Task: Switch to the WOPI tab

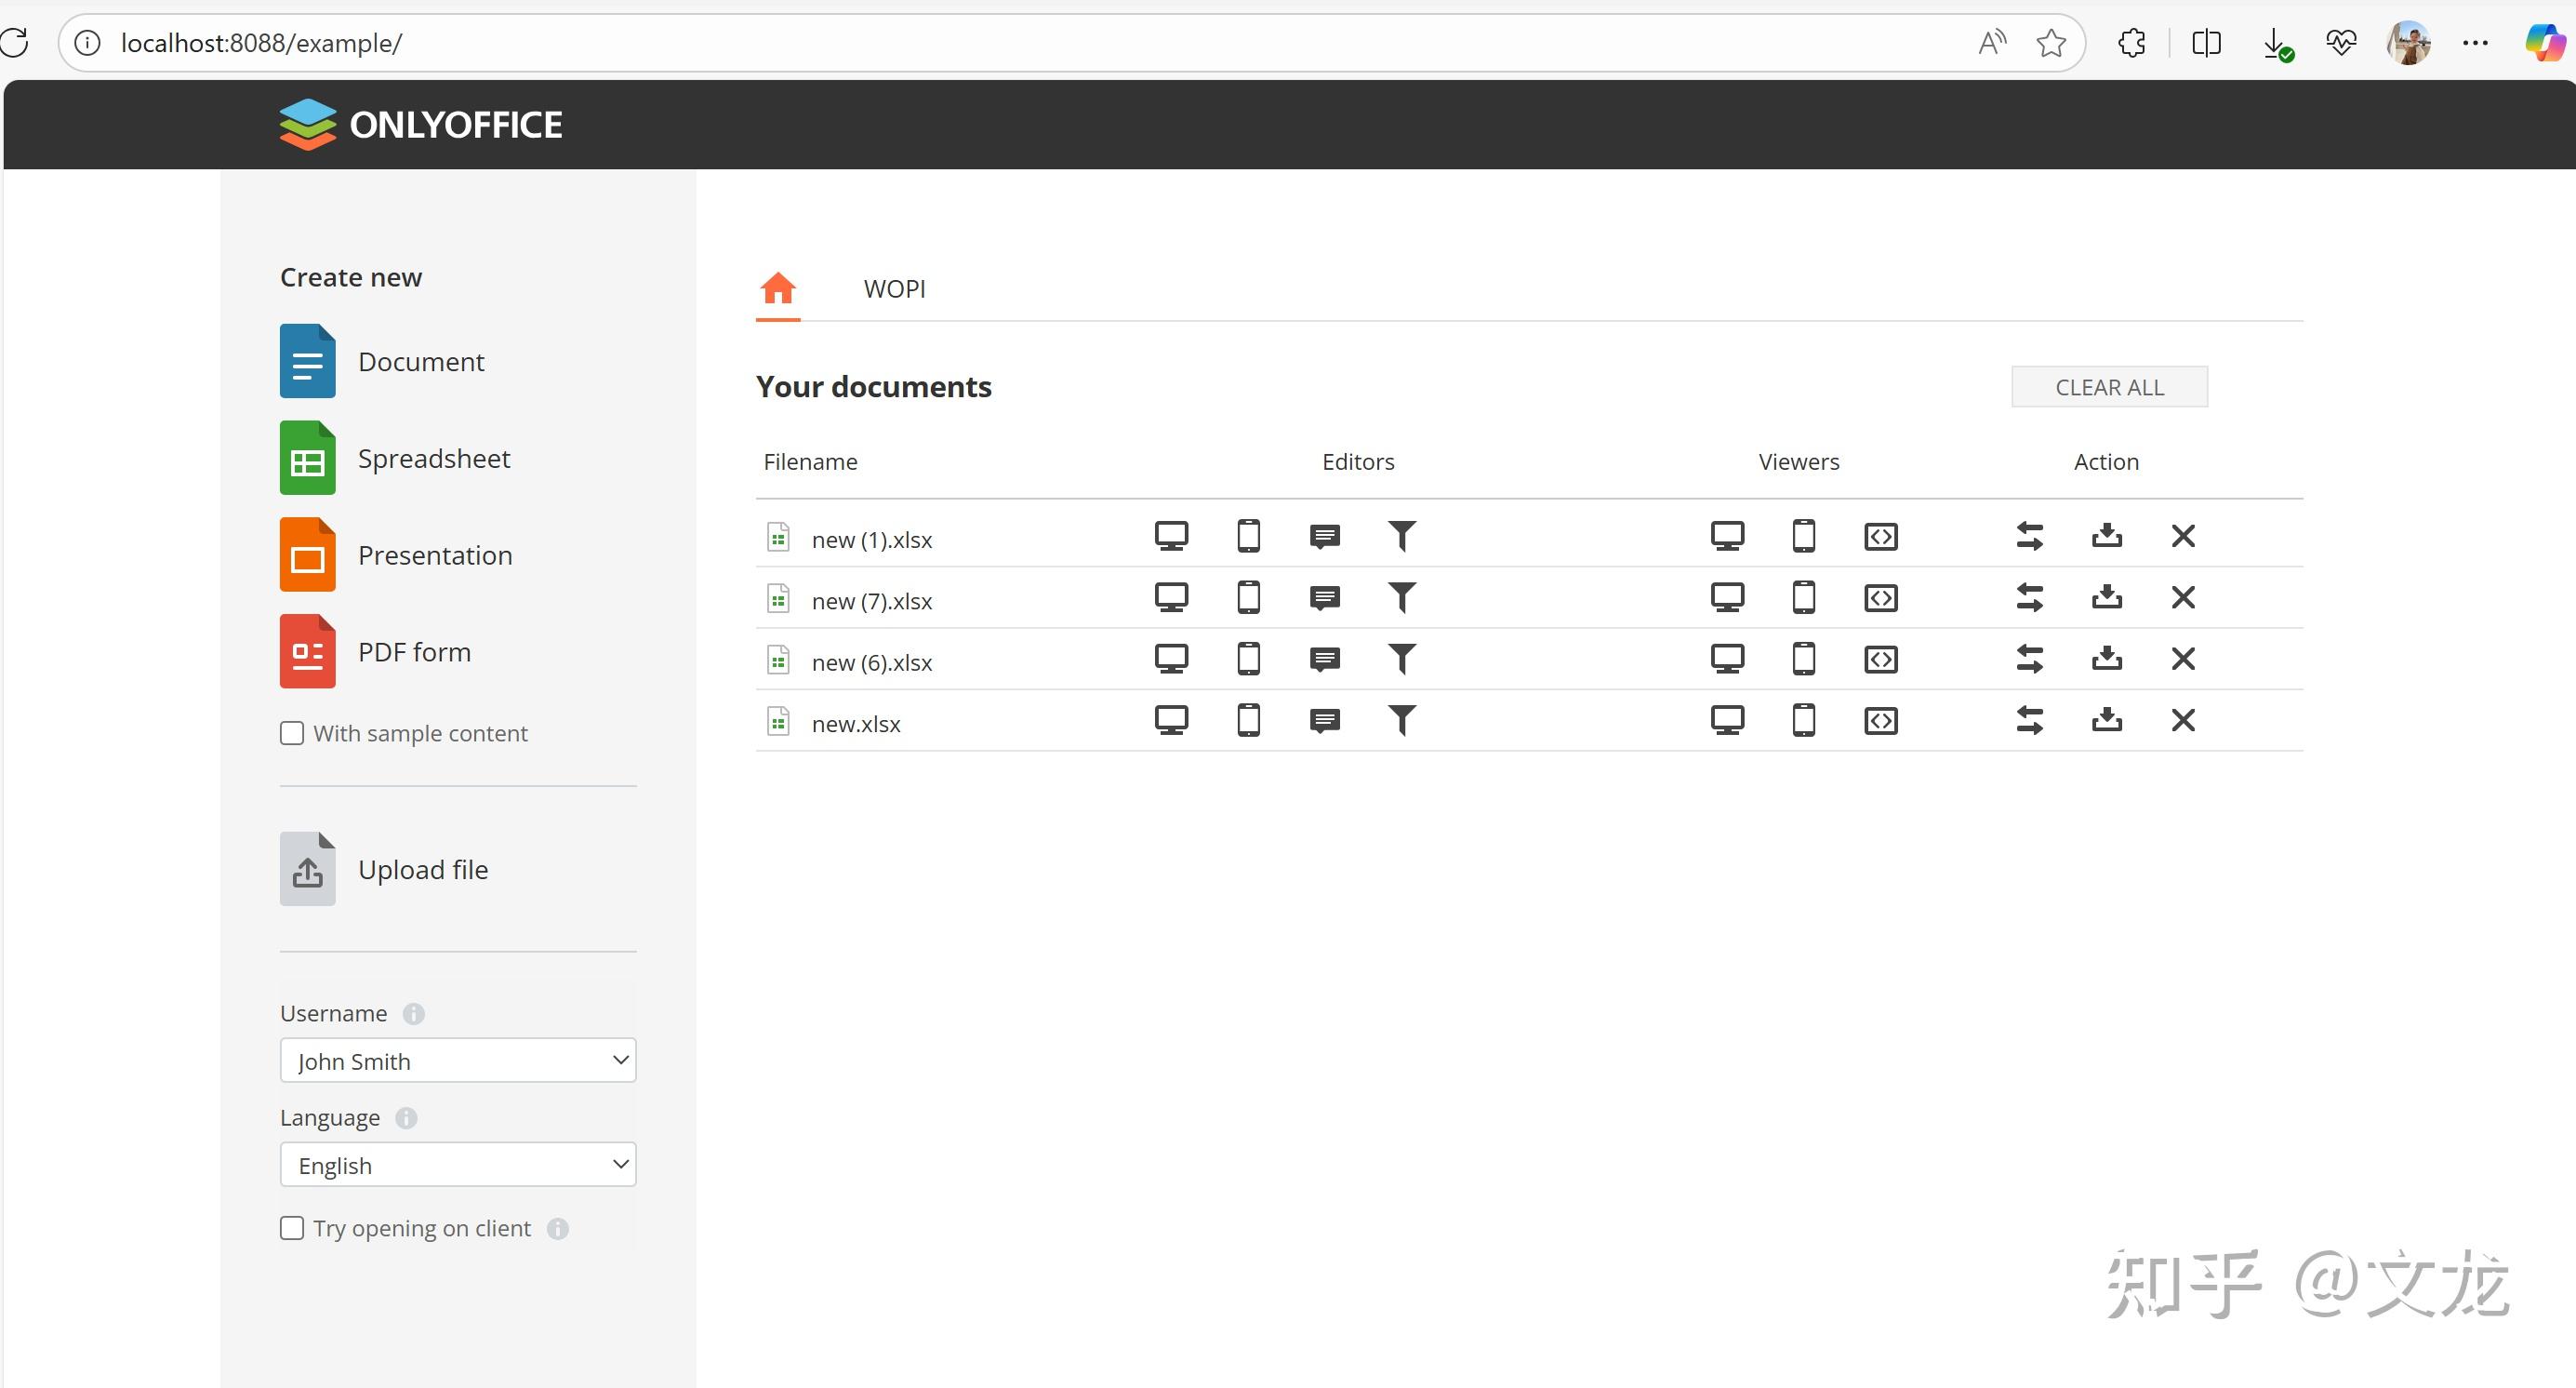Action: point(894,289)
